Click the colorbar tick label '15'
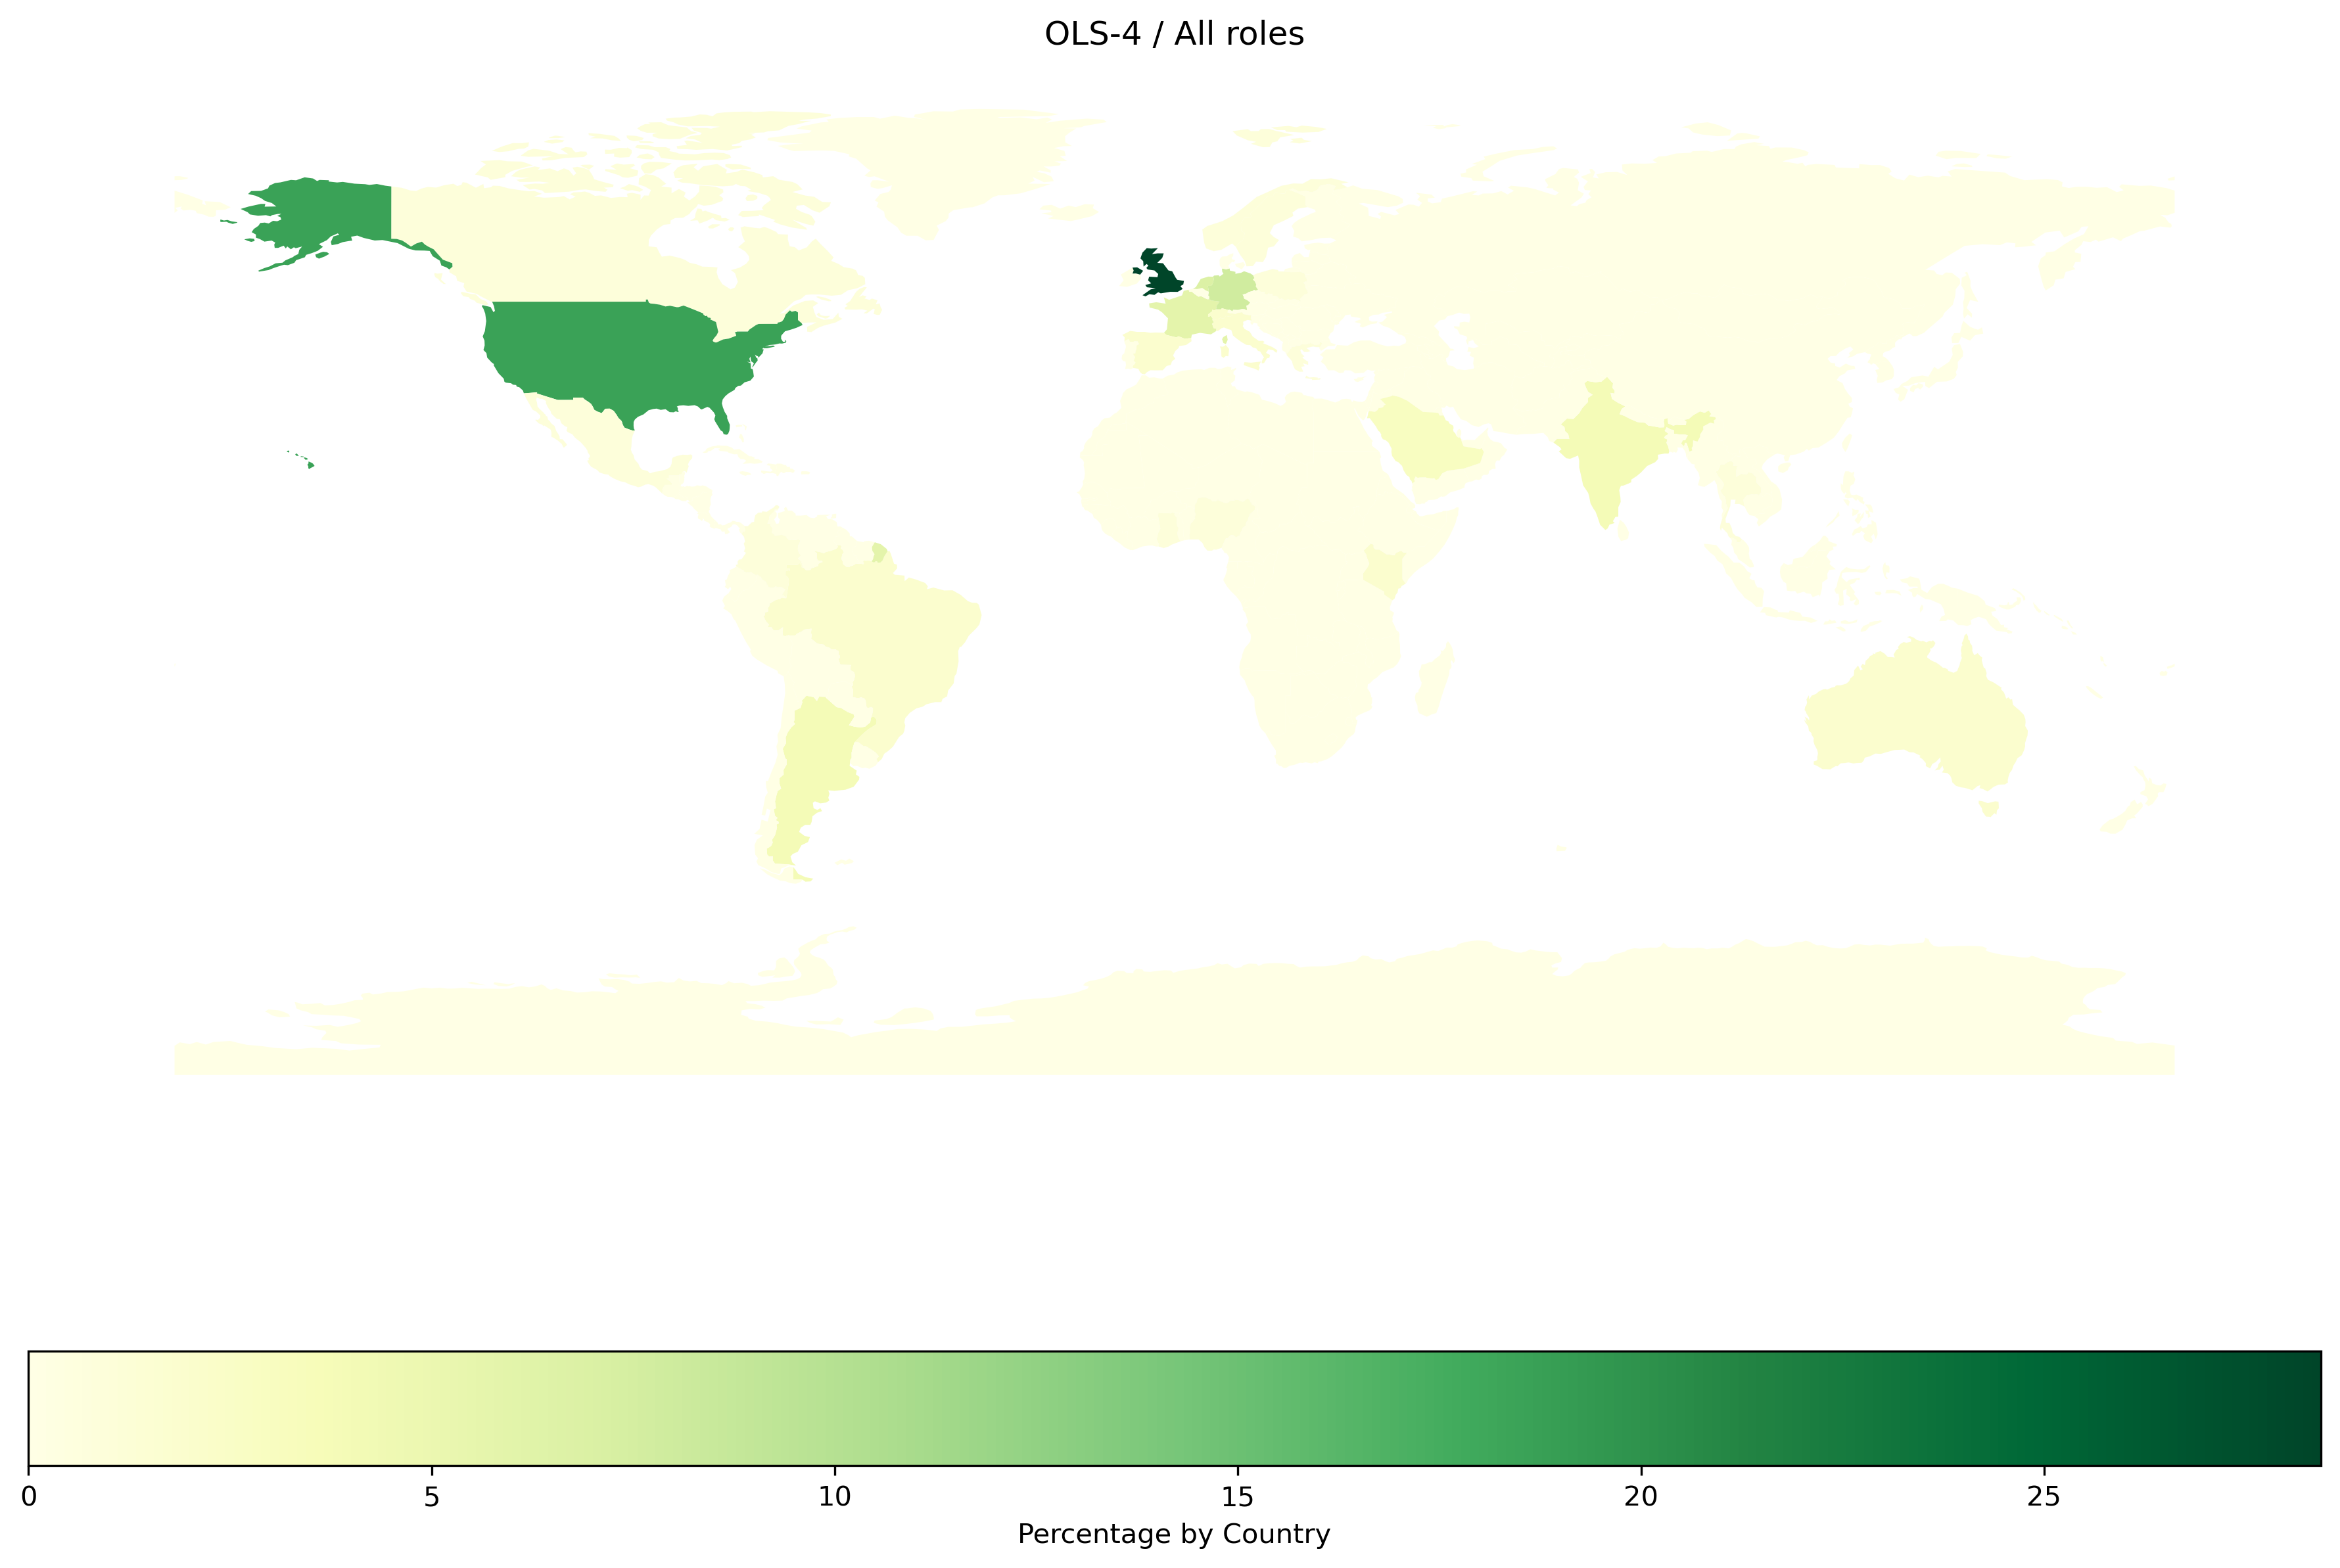Screen dimensions: 2340x1568 (1238, 1496)
